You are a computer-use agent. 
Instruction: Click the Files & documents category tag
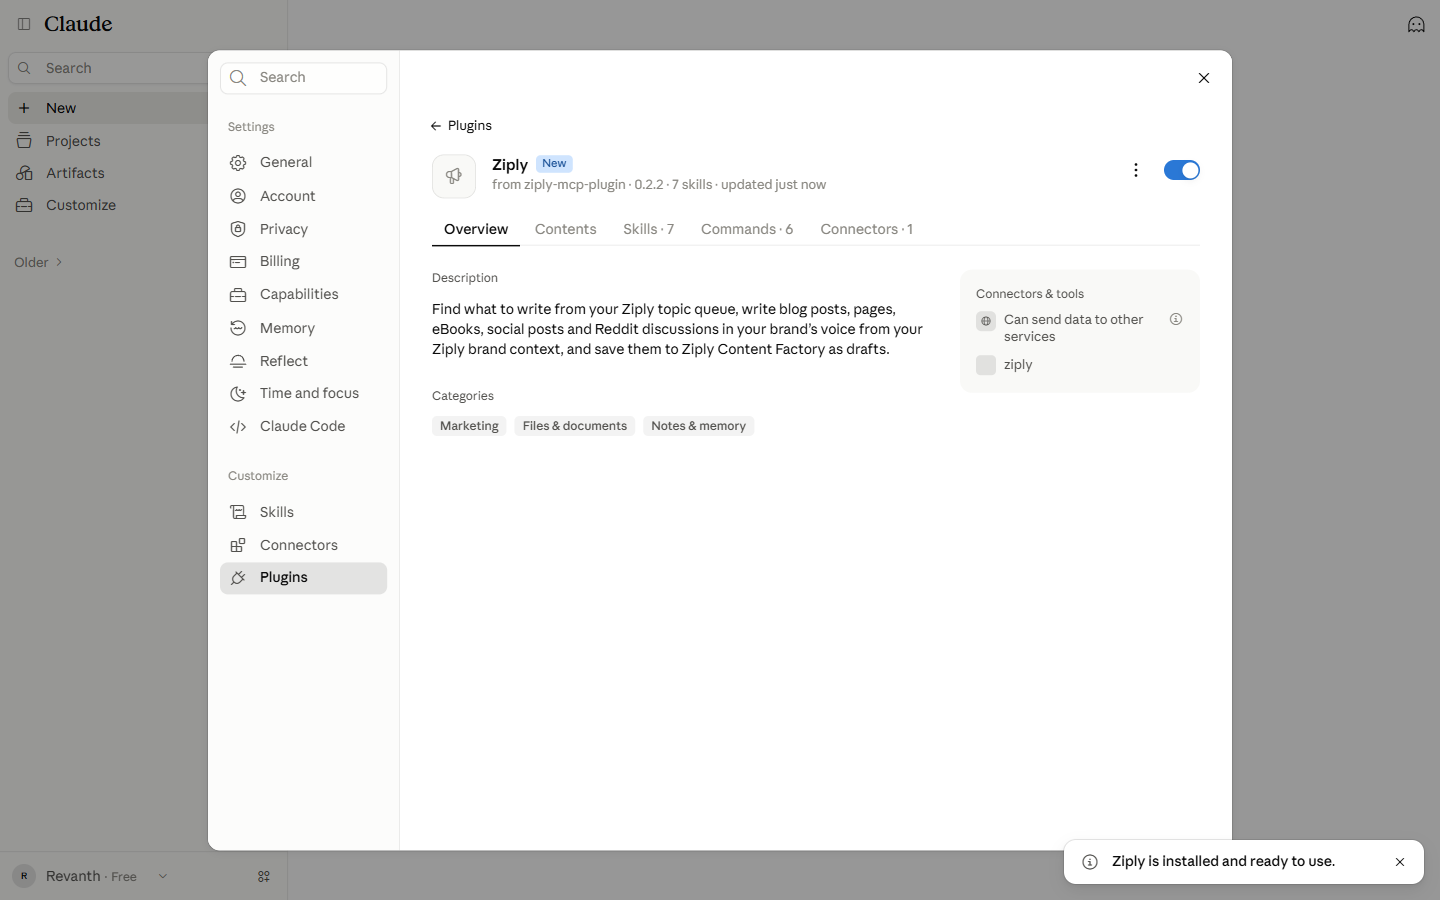(575, 426)
